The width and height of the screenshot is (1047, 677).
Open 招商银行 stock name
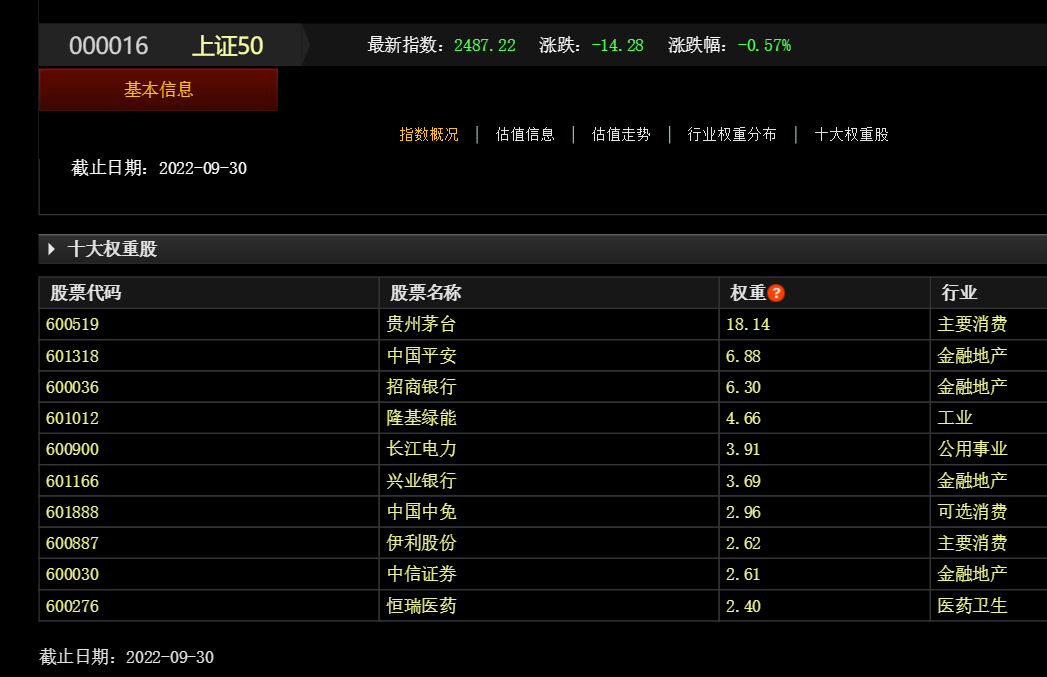(421, 387)
